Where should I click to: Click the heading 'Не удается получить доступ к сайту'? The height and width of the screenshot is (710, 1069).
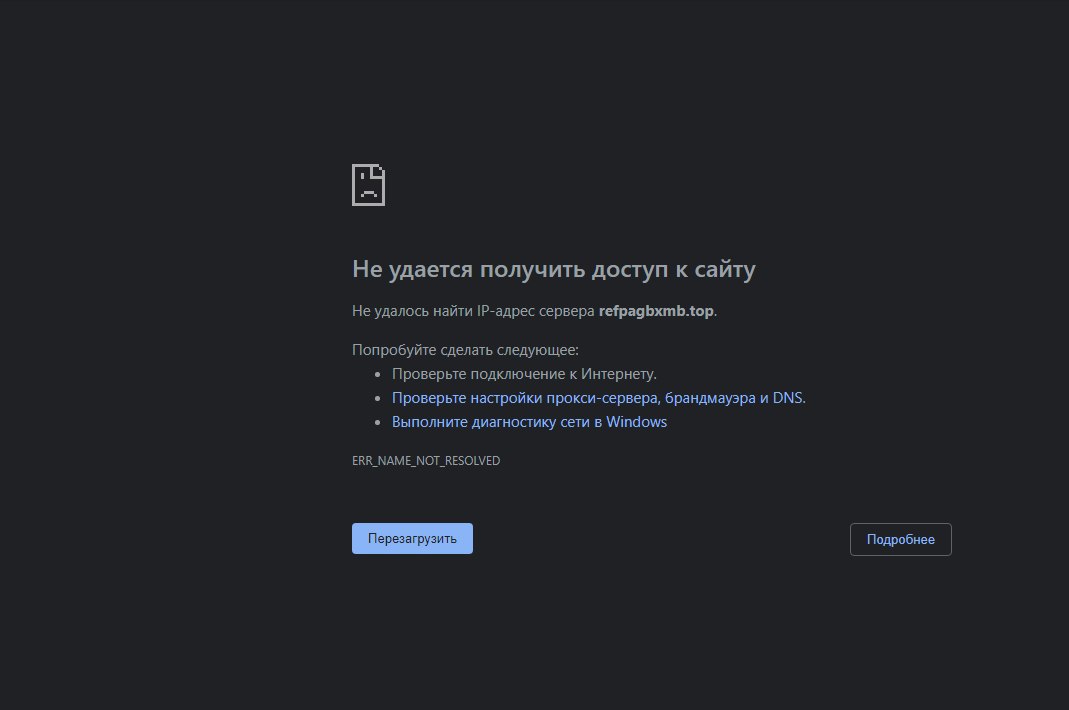(x=554, y=269)
